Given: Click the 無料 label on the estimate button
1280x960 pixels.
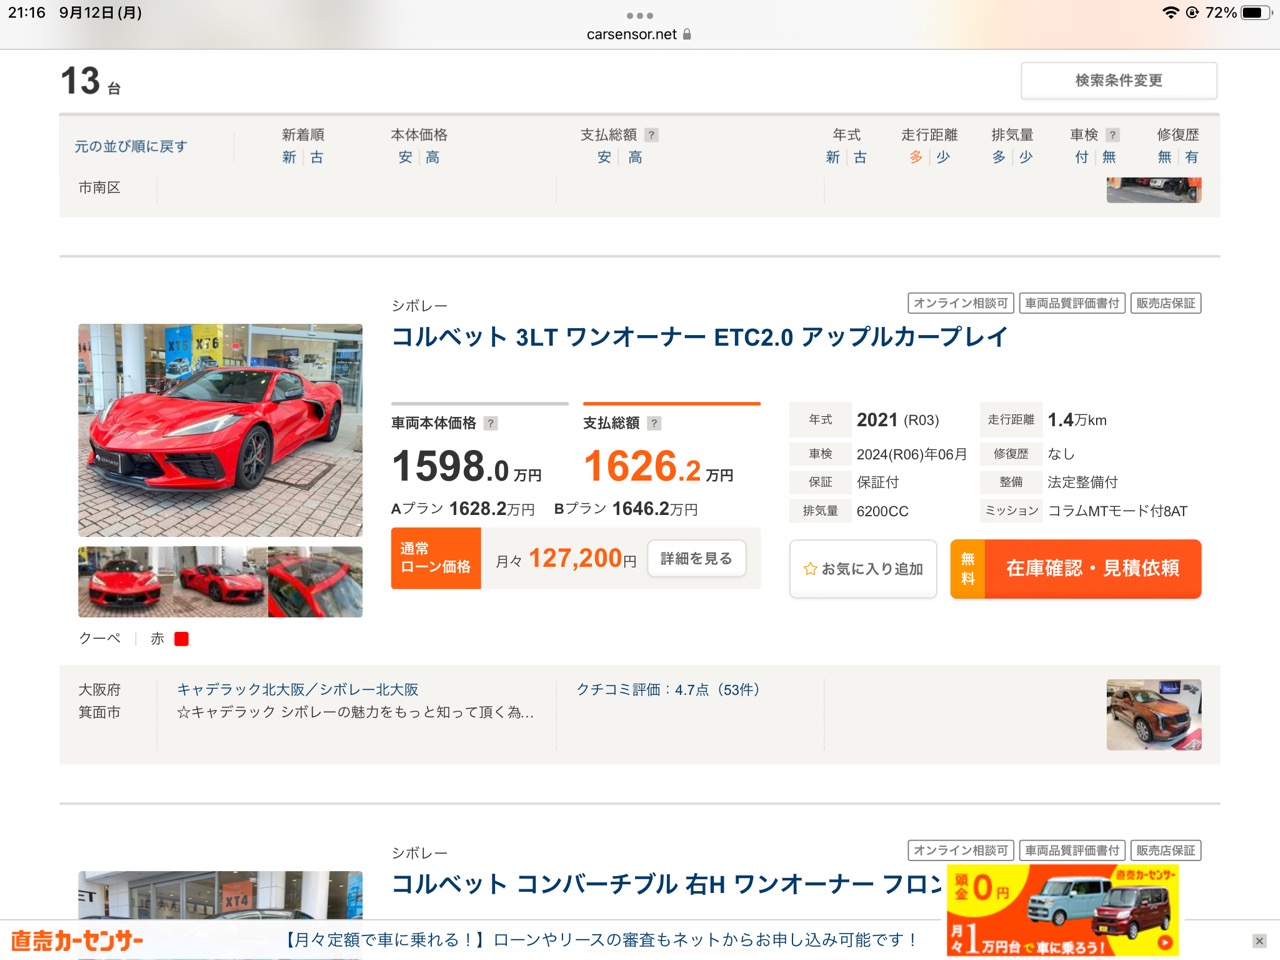Looking at the screenshot, I should [x=968, y=569].
